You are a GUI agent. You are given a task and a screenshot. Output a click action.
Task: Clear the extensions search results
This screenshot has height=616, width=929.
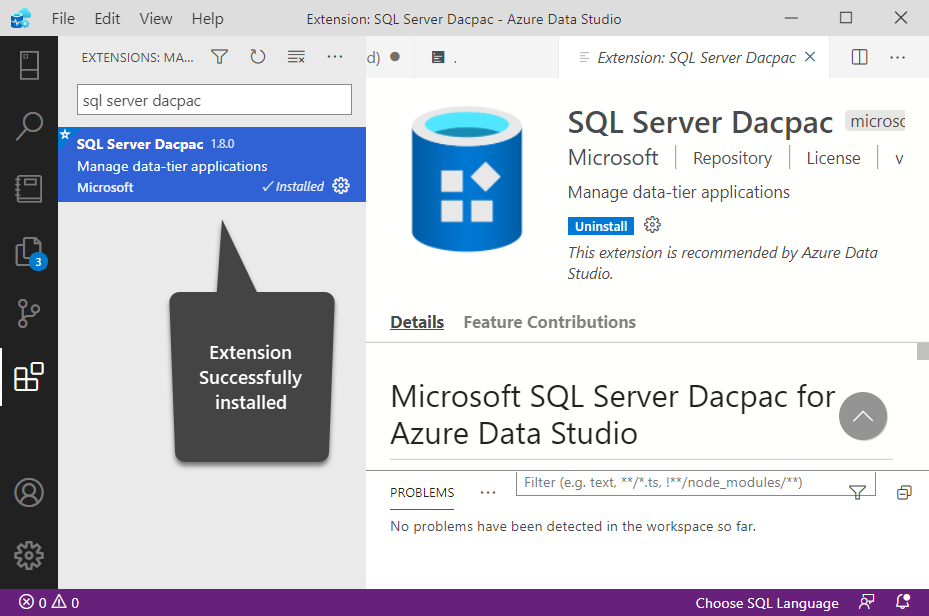pyautogui.click(x=296, y=57)
